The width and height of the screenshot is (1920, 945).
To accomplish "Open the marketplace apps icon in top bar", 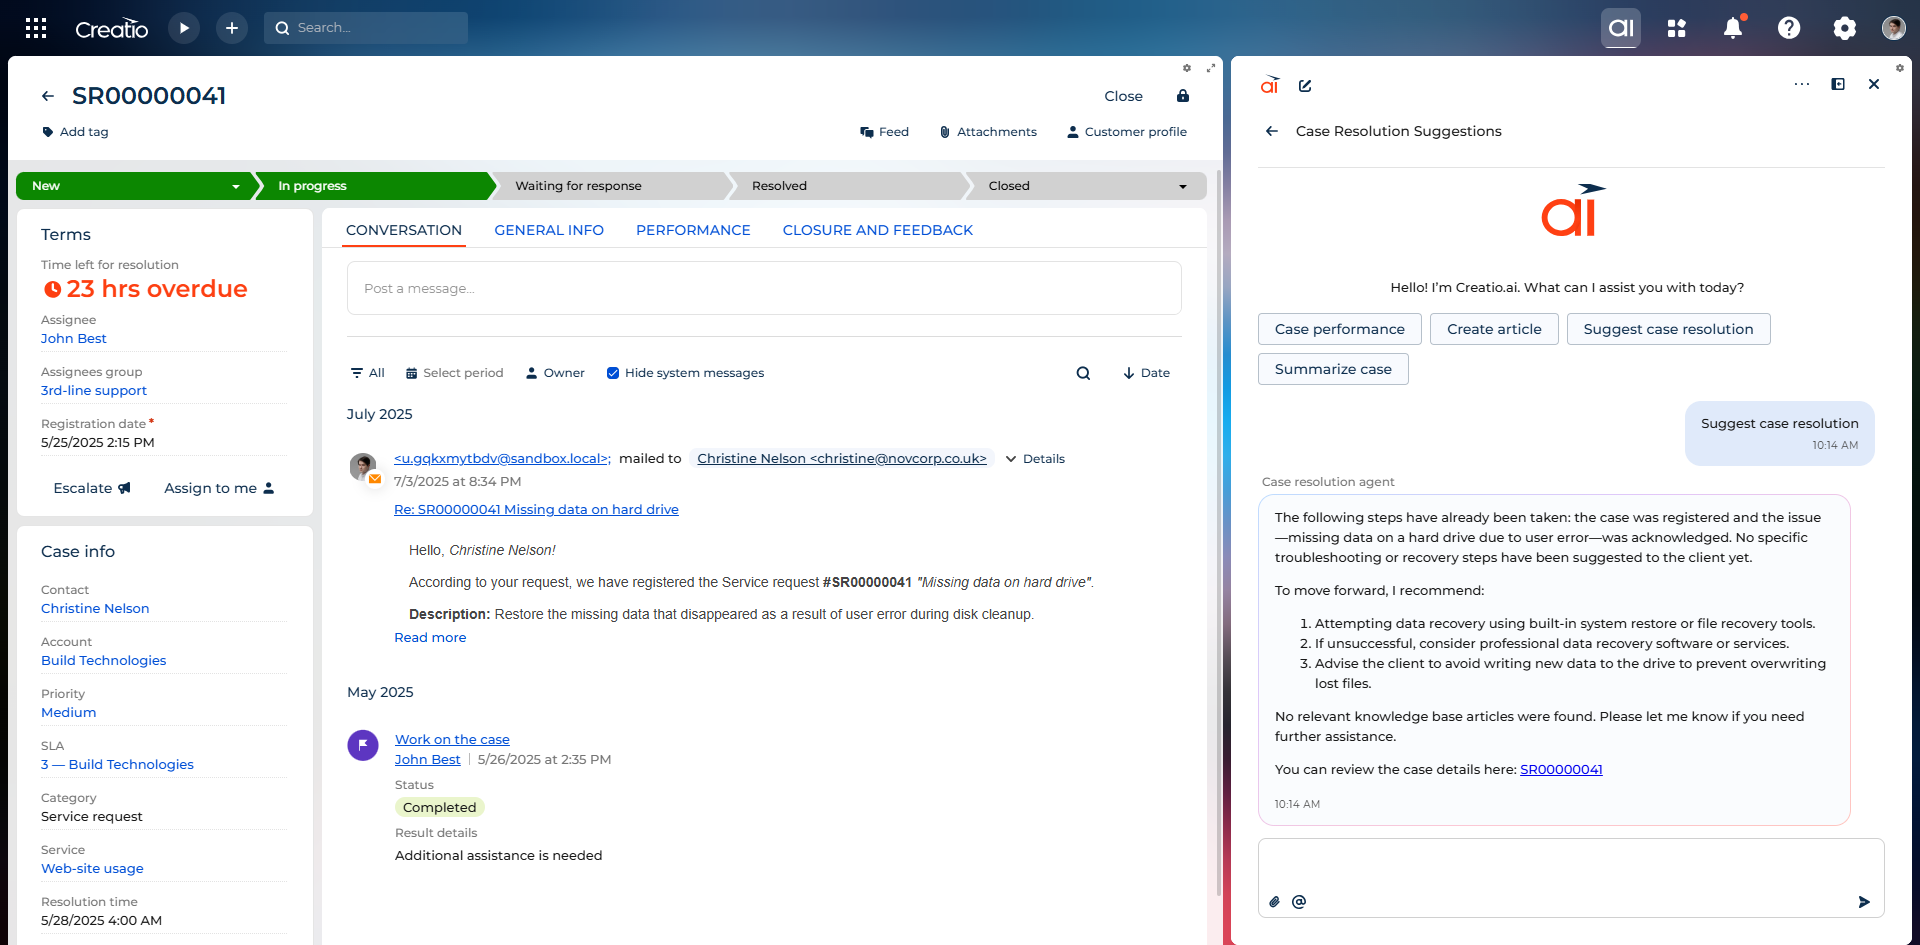I will coord(1677,28).
